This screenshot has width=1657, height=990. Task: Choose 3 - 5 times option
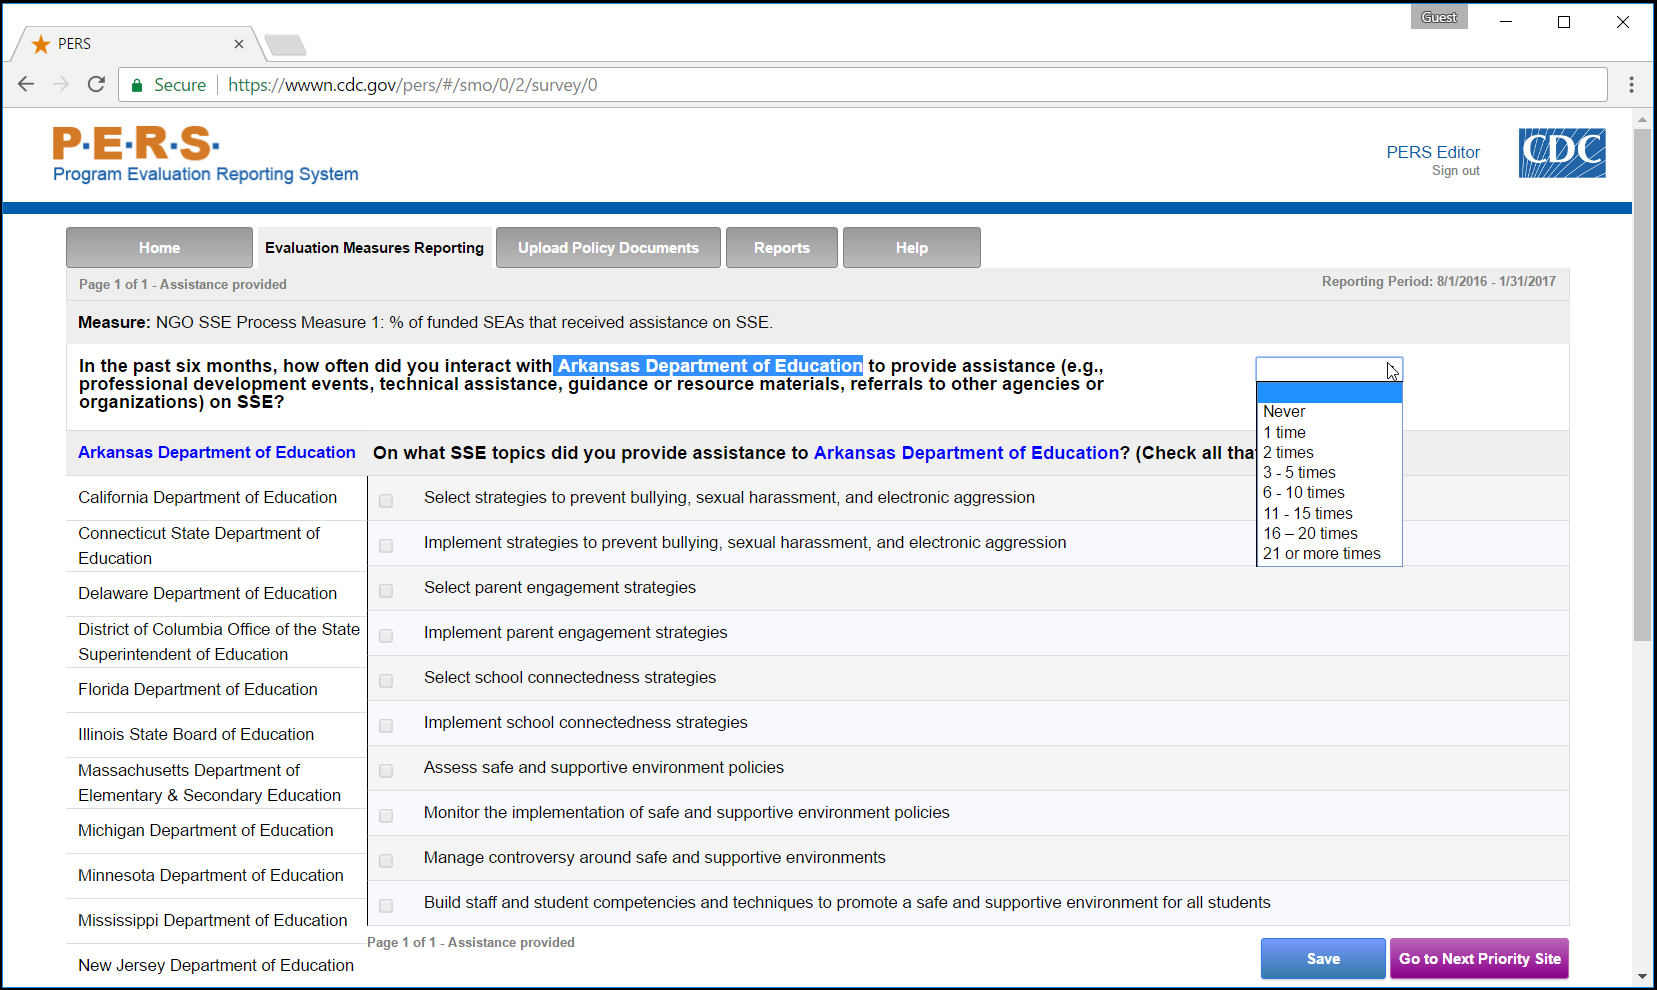pos(1329,472)
